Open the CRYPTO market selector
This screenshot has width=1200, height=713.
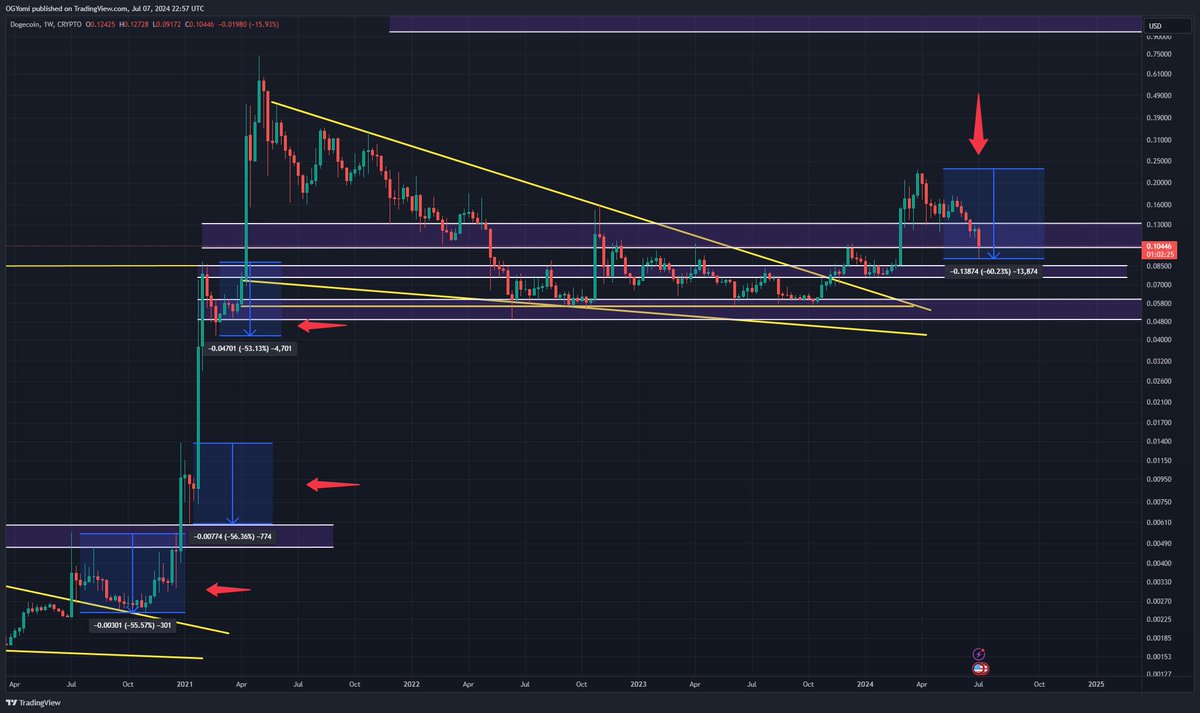pos(69,24)
